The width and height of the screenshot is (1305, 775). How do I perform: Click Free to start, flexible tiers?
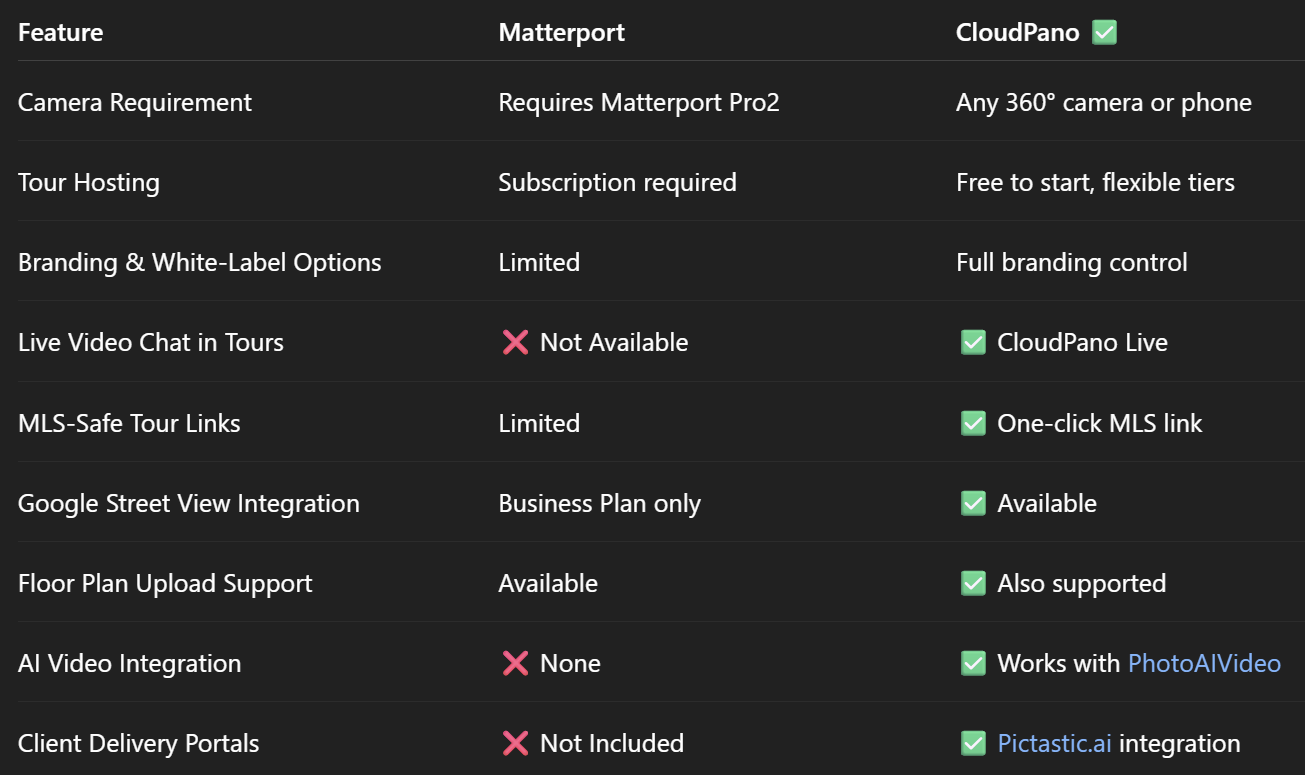pos(1096,182)
